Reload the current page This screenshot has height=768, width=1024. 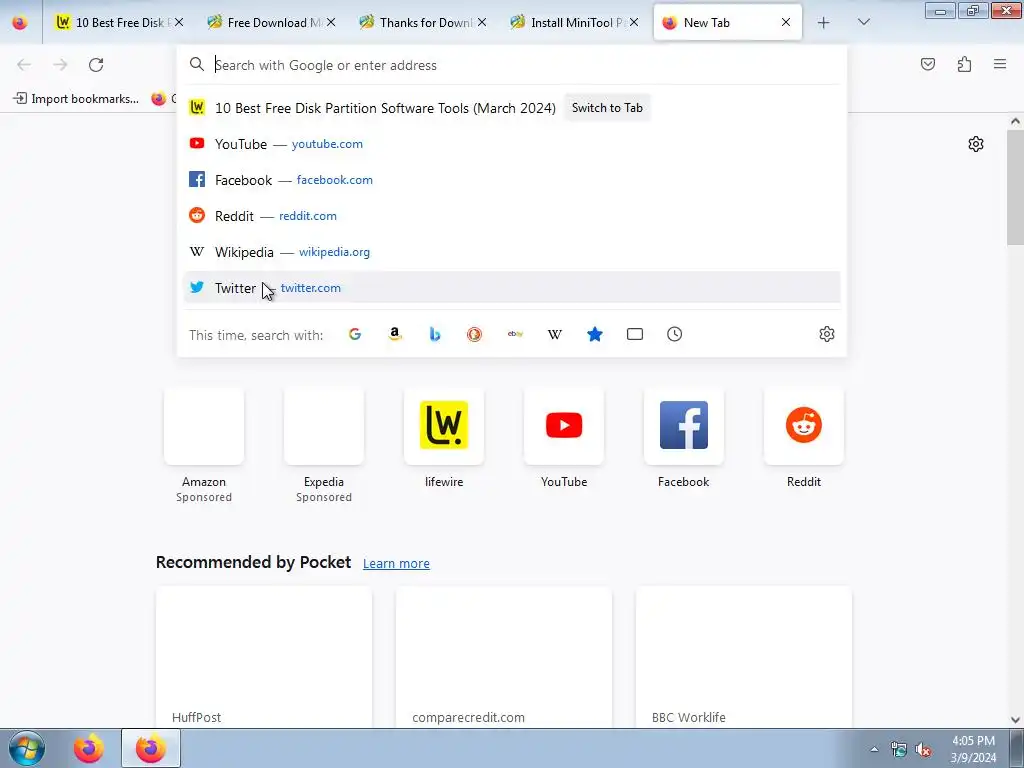tap(96, 65)
